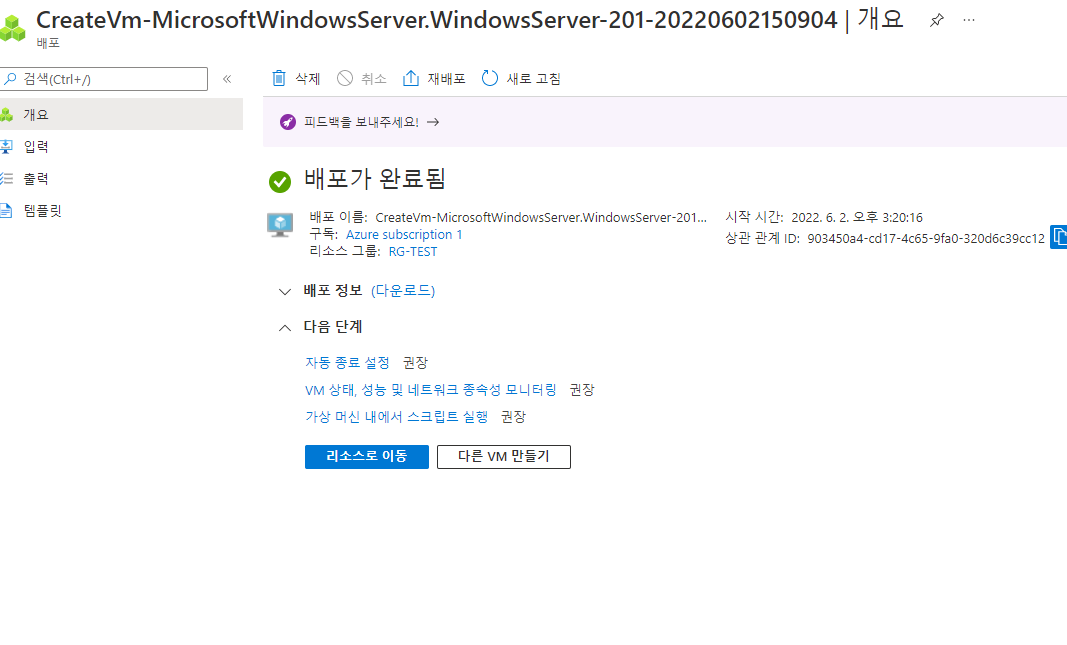Click the 배포가 완료됨 heading
1067x645 pixels.
click(x=374, y=179)
